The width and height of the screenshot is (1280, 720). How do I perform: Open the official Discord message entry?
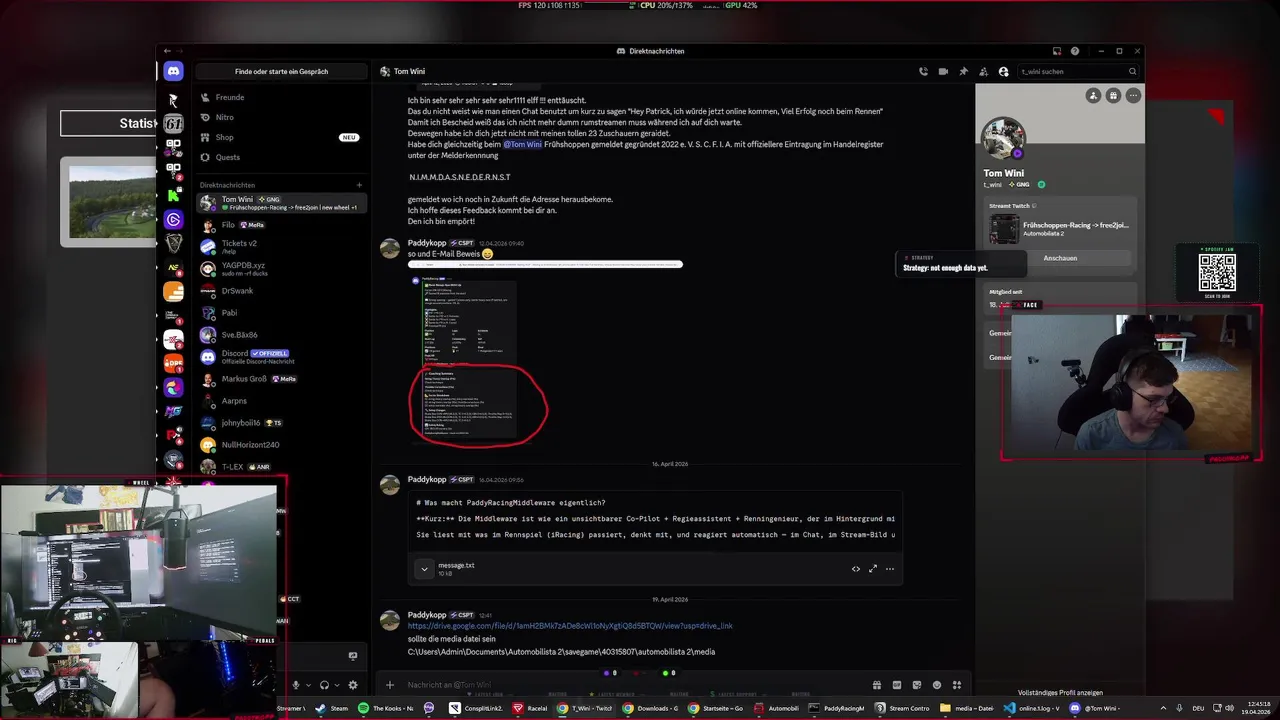(x=281, y=357)
